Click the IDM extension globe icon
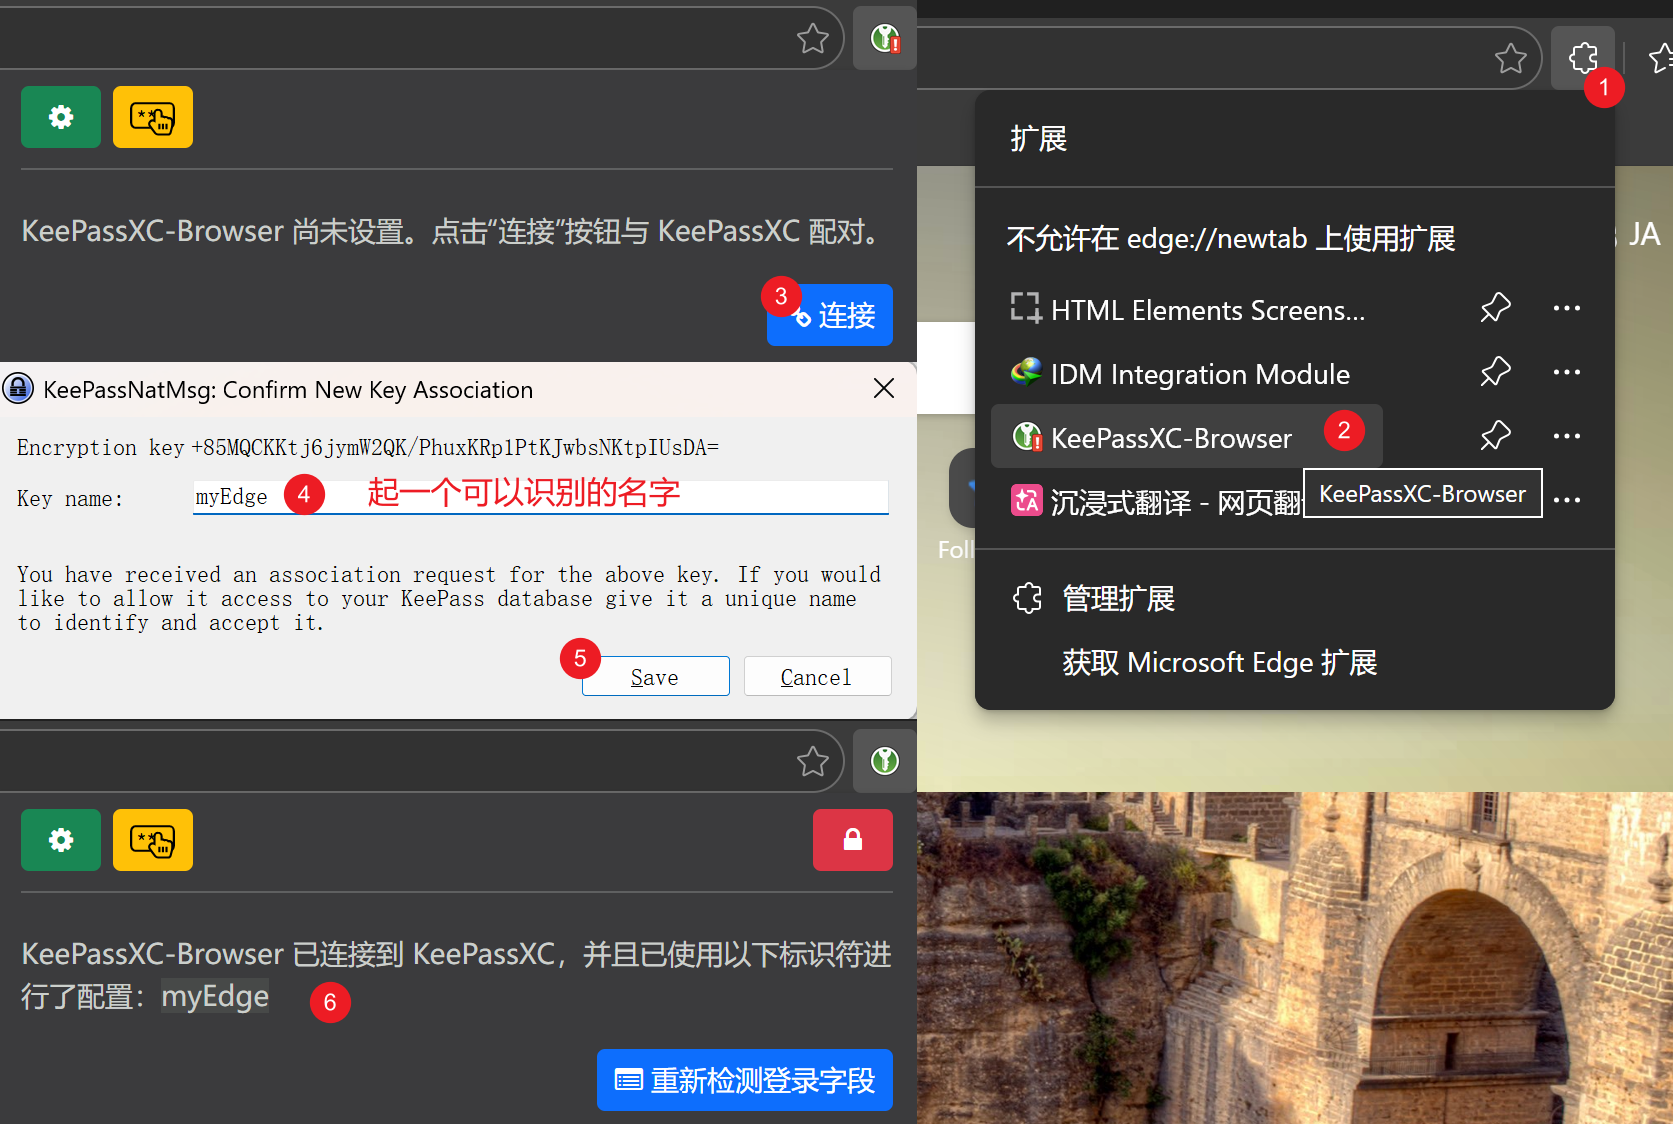The width and height of the screenshot is (1673, 1124). [x=1026, y=373]
